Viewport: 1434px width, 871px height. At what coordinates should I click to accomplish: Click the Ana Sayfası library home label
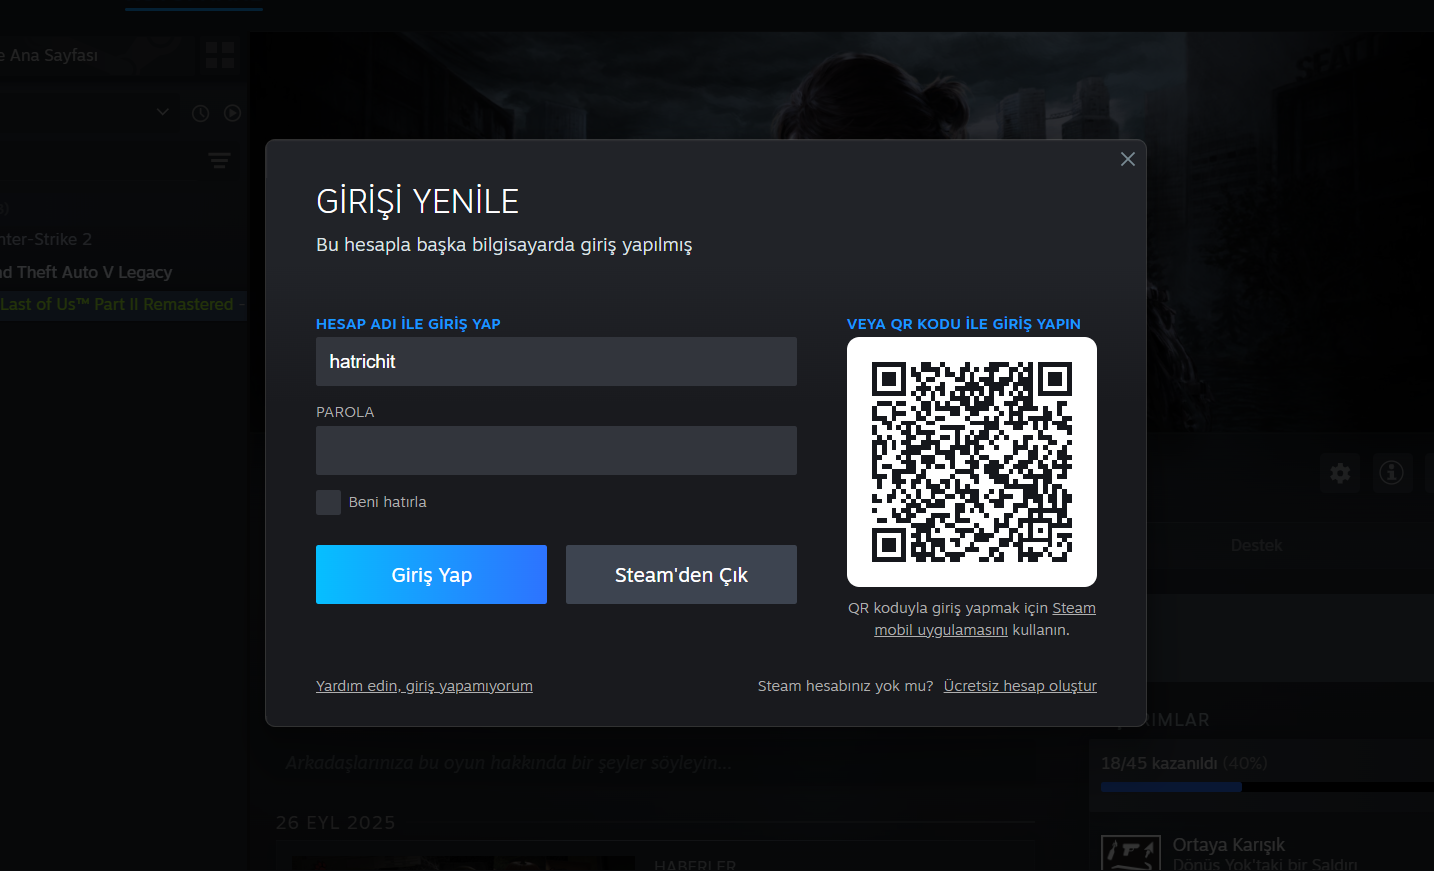point(54,55)
